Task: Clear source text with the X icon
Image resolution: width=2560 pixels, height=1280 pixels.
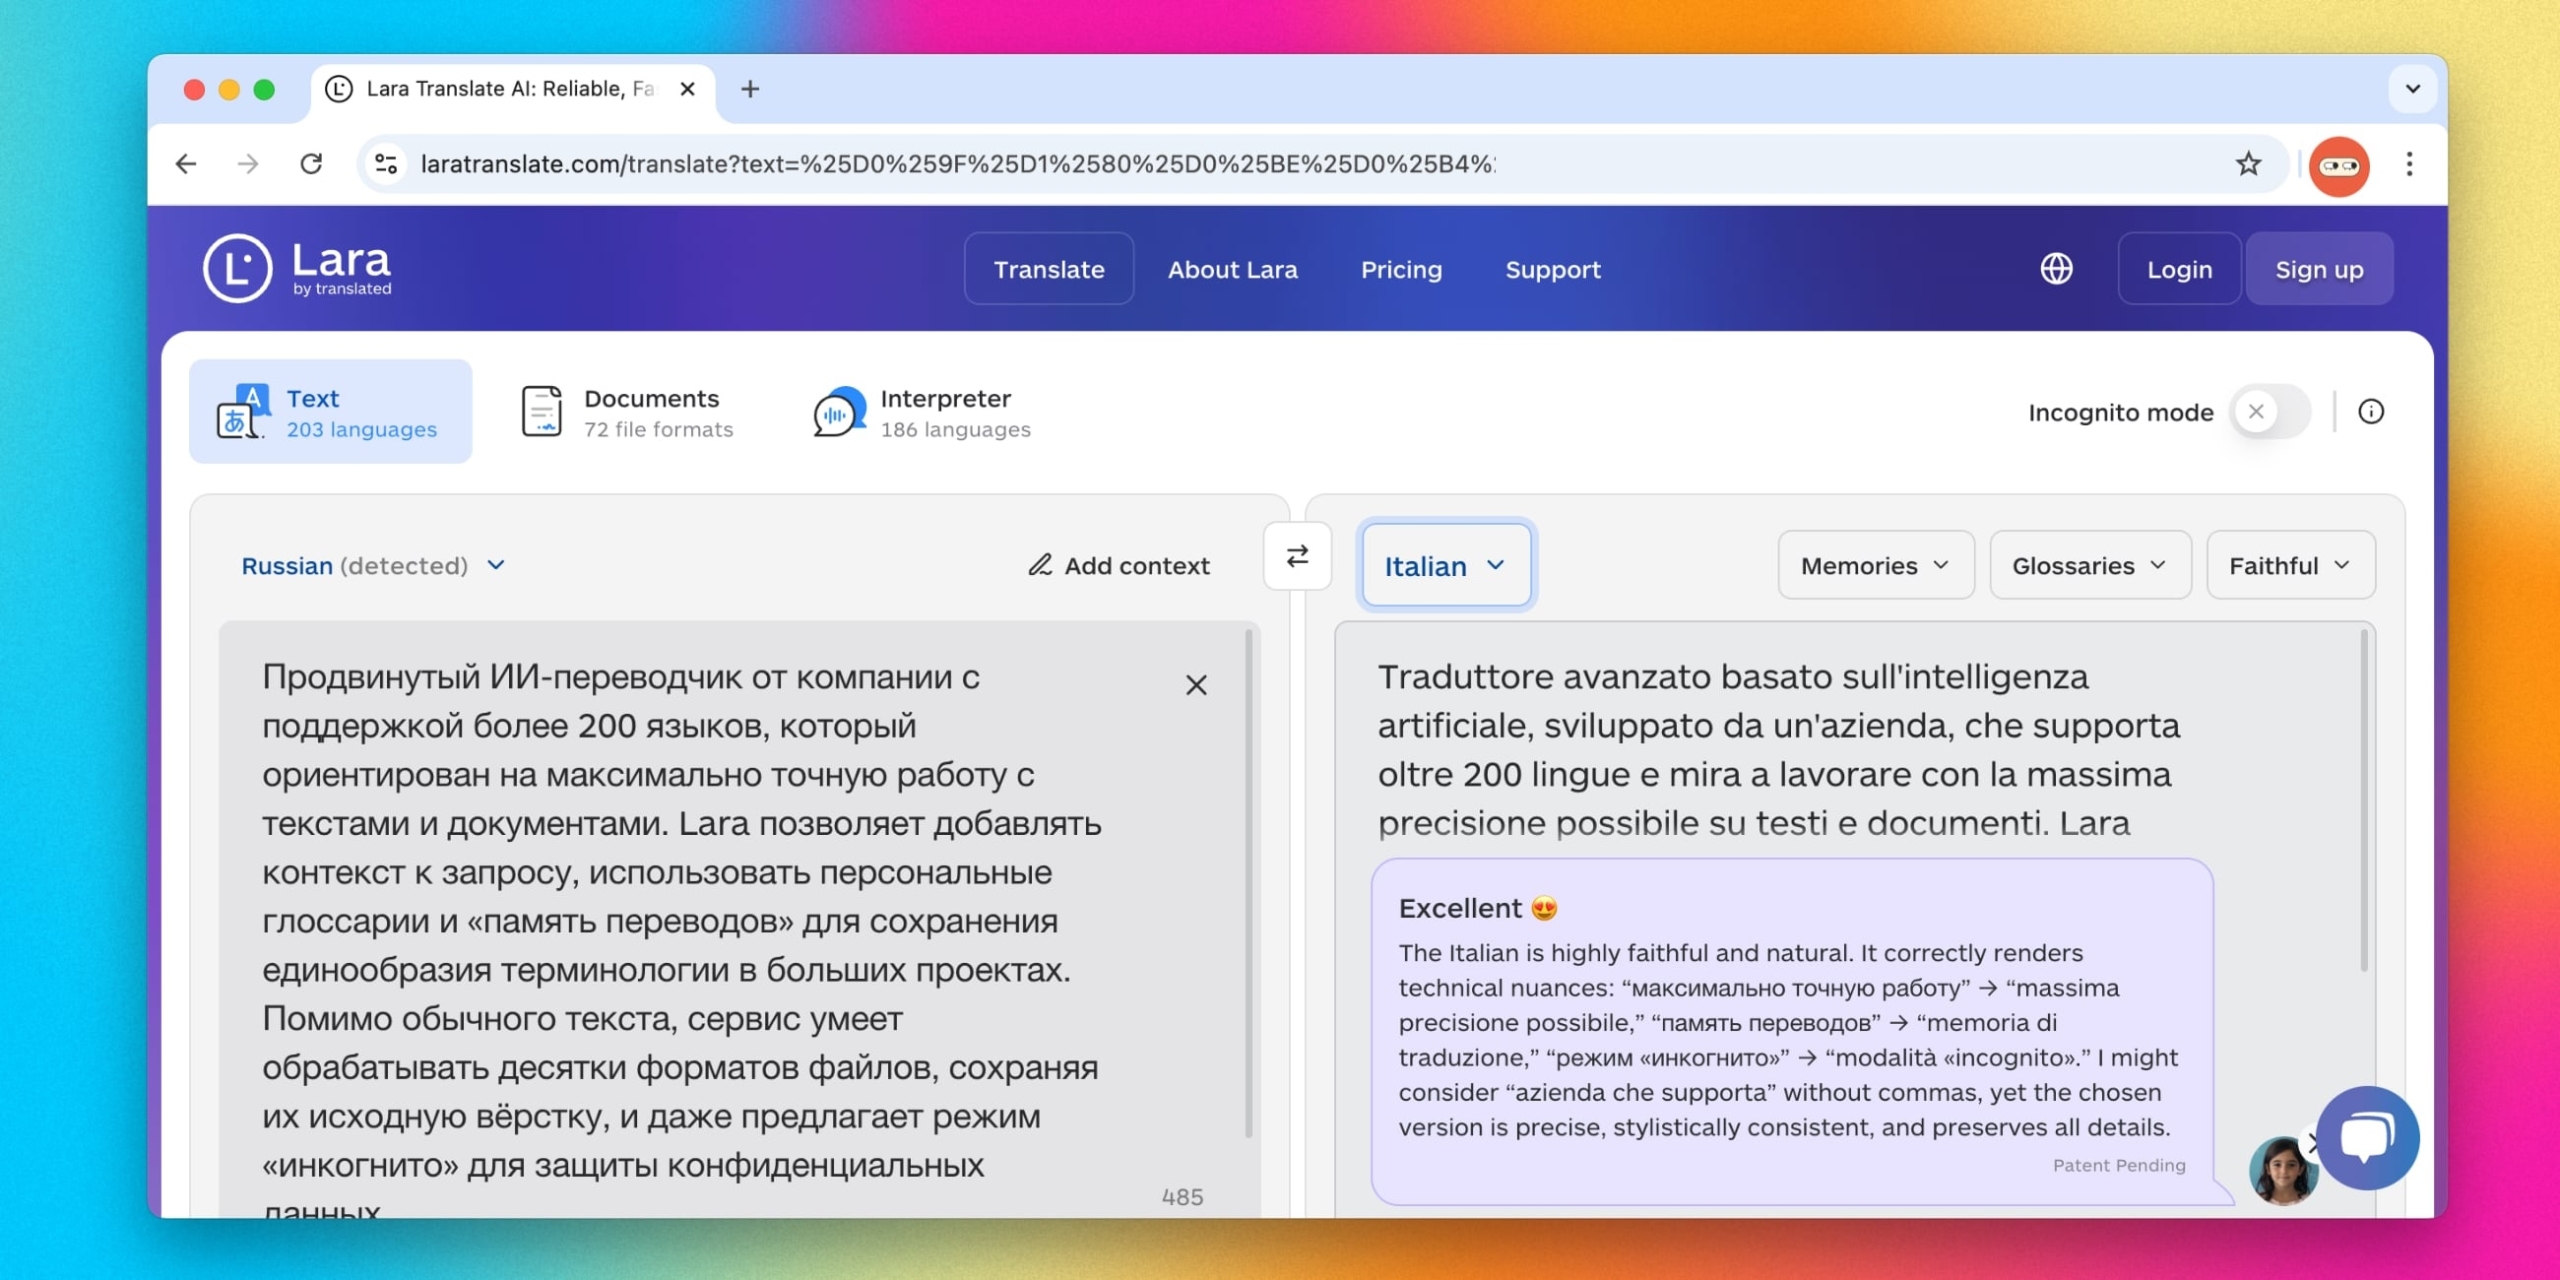Action: (x=1196, y=685)
